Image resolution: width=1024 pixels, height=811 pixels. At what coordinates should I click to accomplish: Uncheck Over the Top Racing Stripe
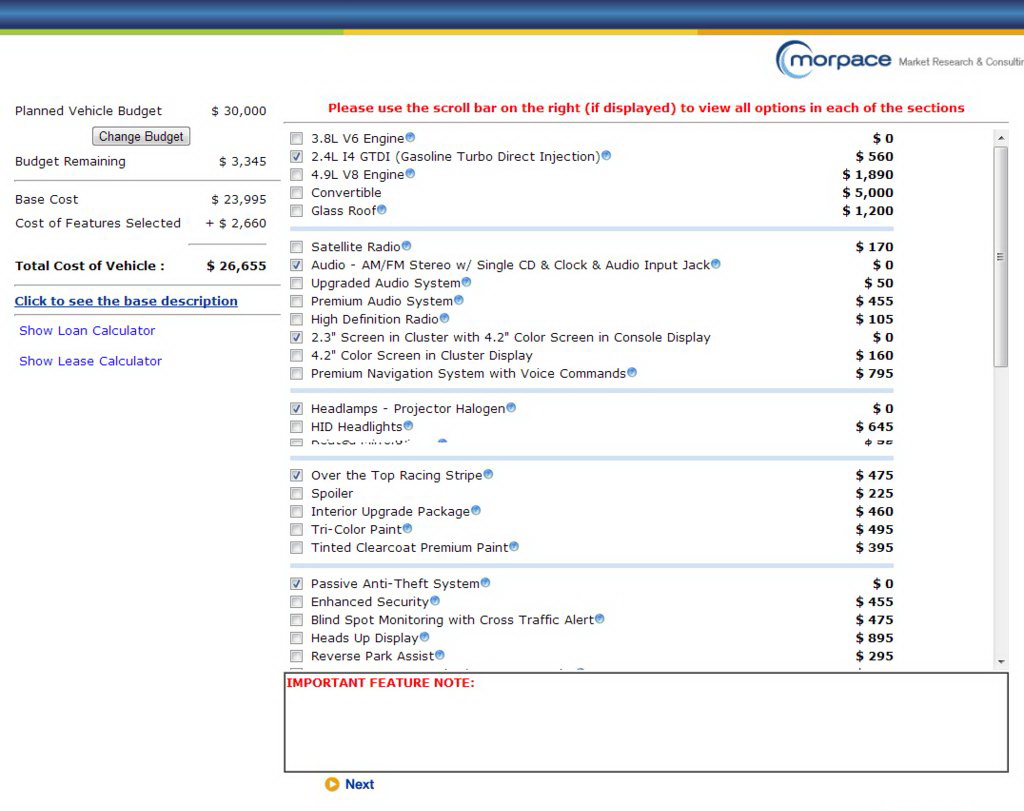(296, 475)
